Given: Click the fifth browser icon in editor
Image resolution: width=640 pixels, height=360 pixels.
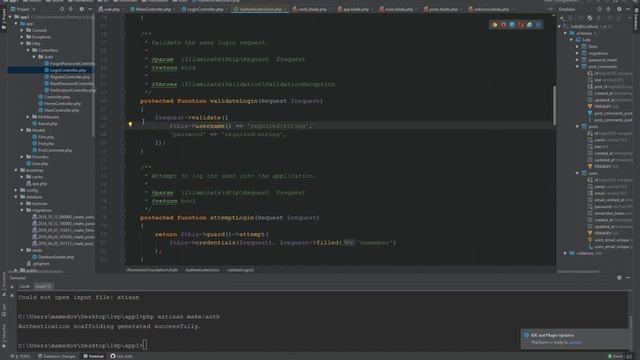Looking at the screenshot, I should (x=529, y=25).
